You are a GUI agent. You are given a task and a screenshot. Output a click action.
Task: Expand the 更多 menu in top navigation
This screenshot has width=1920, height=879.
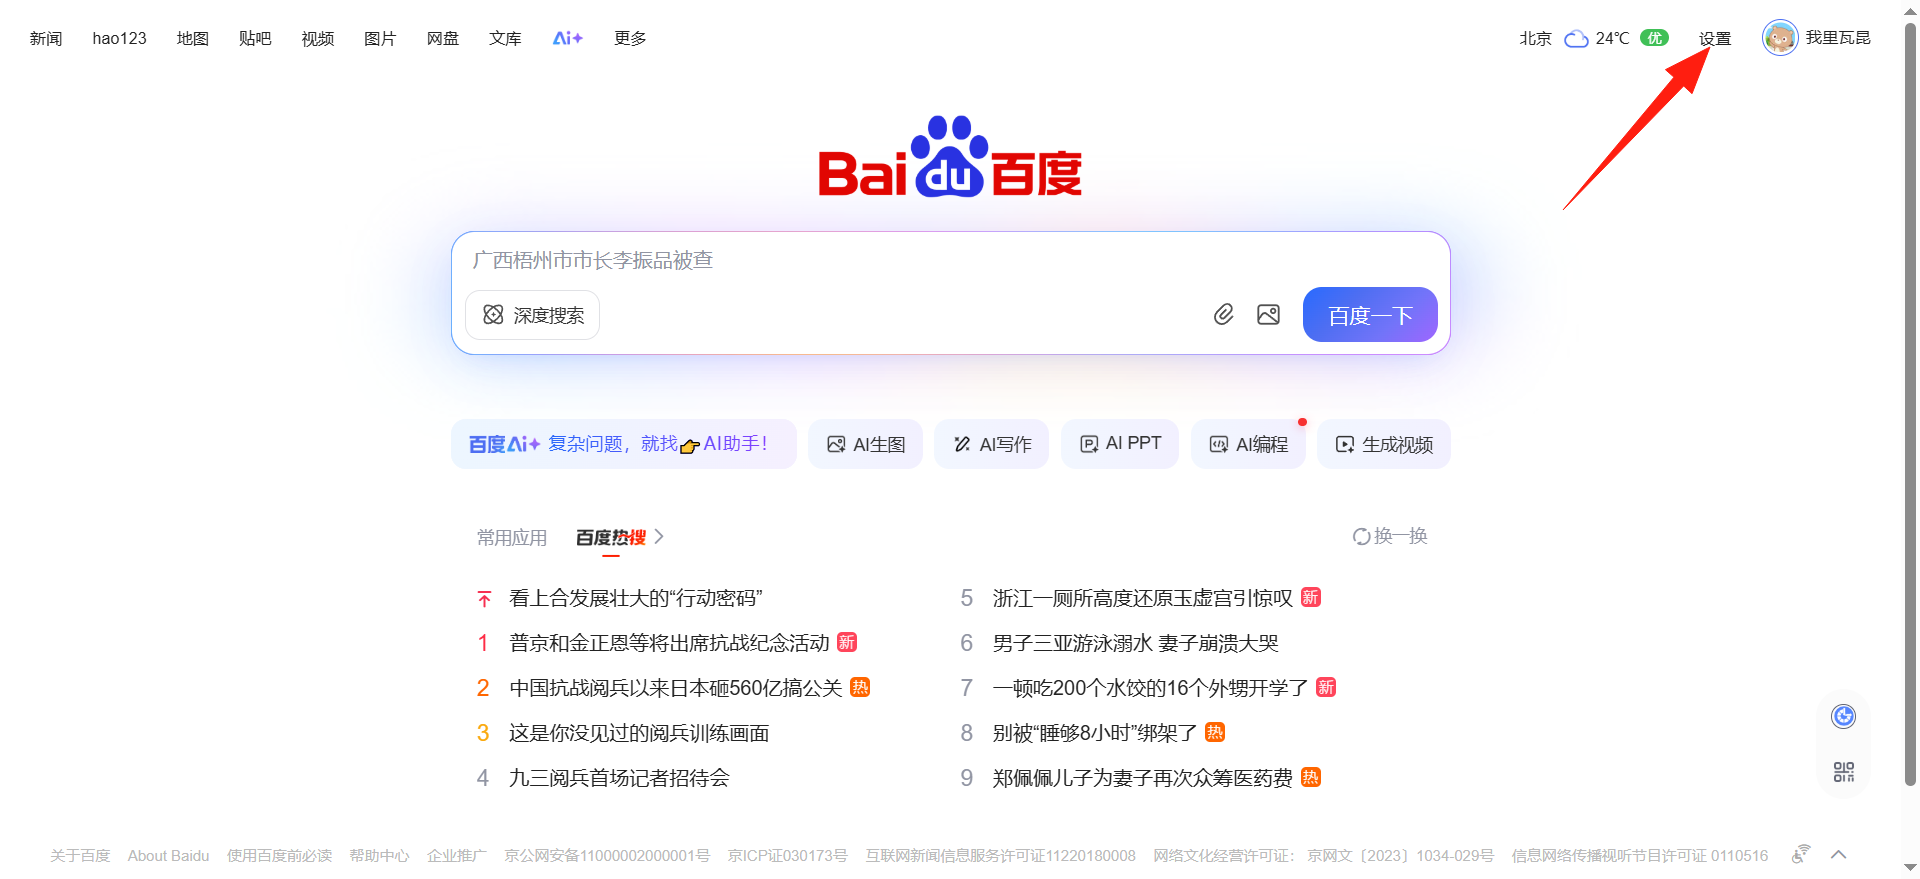630,38
